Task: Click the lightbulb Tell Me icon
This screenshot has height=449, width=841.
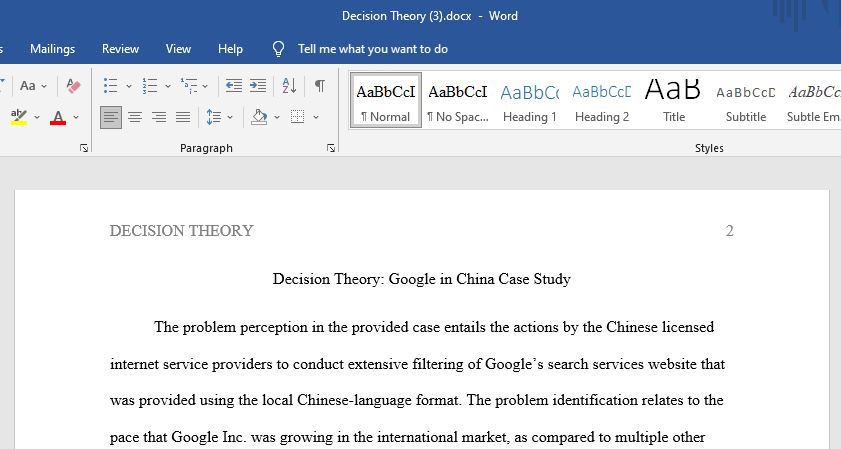Action: click(x=278, y=49)
